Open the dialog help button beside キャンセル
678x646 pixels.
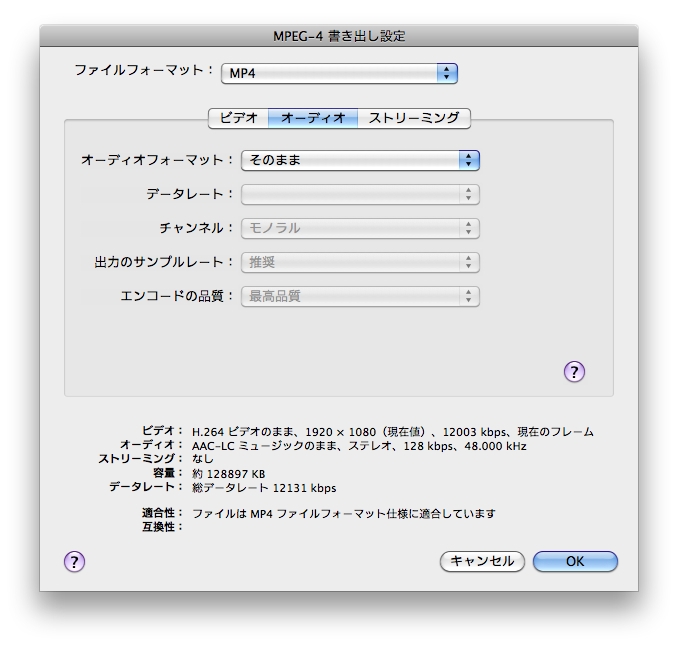click(74, 562)
